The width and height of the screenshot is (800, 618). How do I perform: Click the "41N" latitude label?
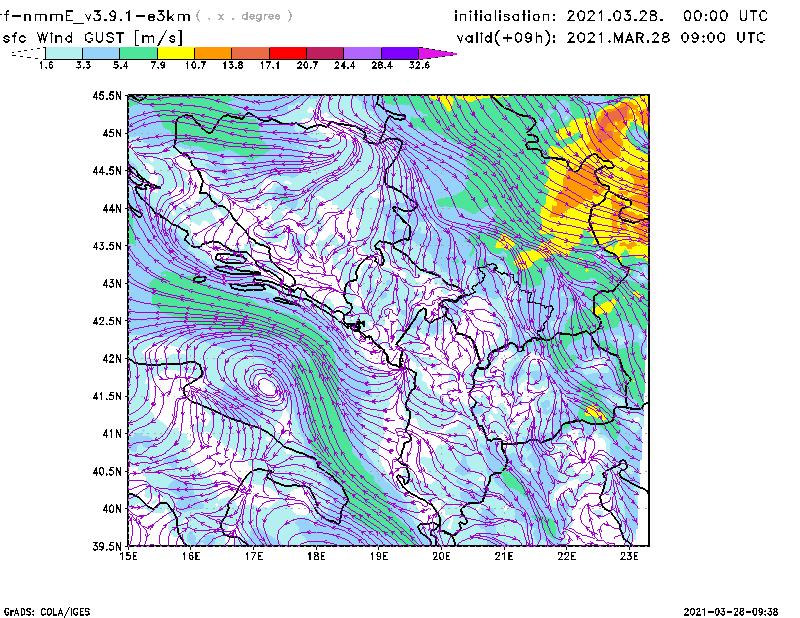(112, 434)
